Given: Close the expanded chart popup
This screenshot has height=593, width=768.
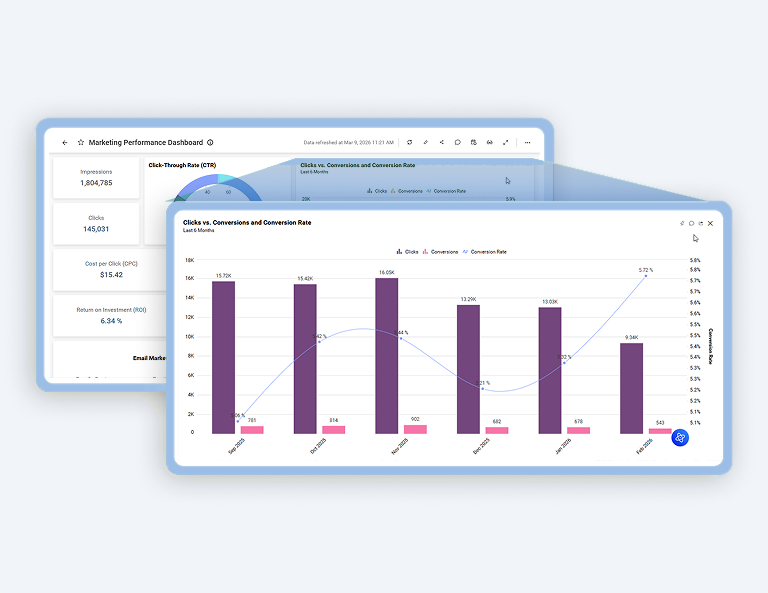Looking at the screenshot, I should (x=710, y=223).
